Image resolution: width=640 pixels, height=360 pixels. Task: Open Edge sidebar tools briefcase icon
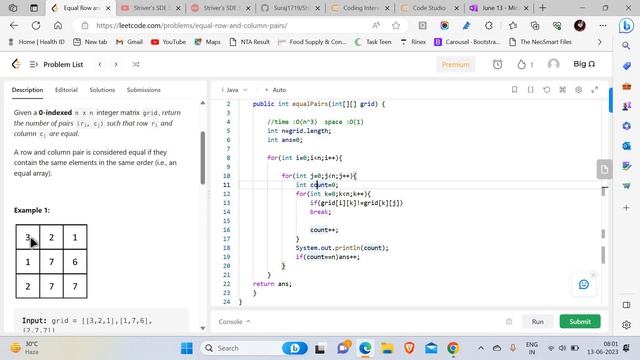(x=627, y=86)
